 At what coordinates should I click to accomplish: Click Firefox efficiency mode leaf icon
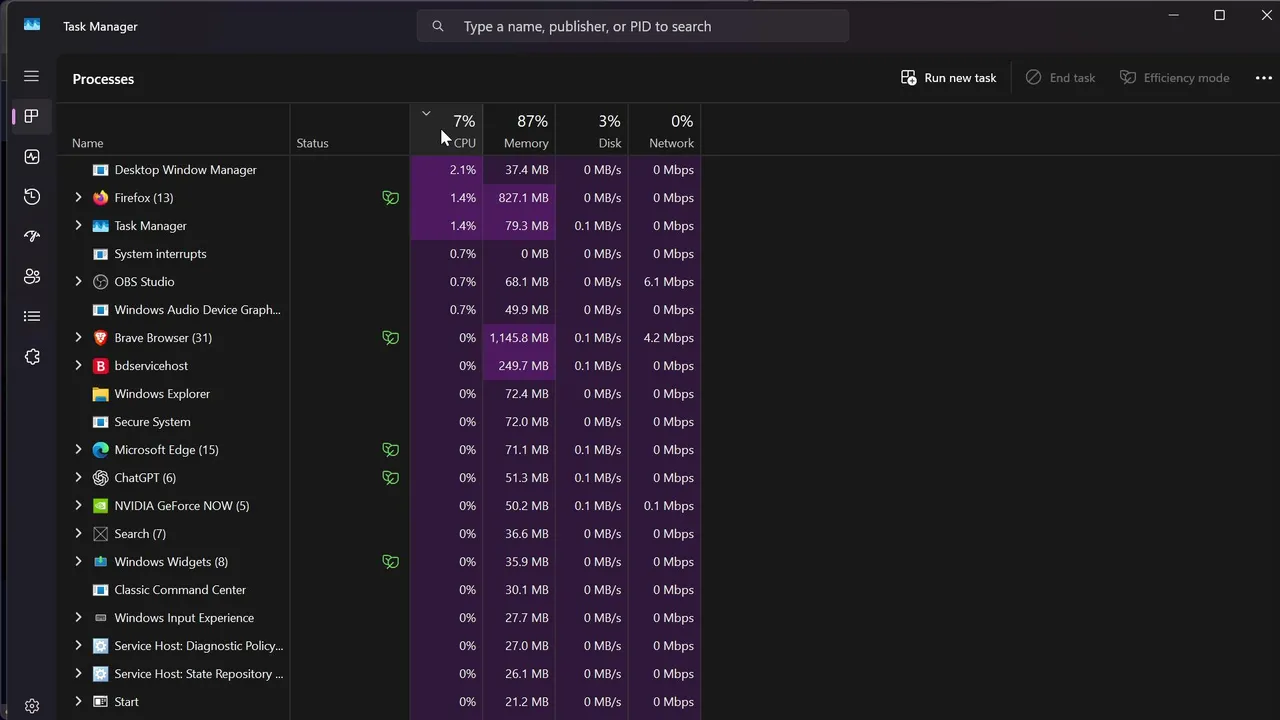390,198
